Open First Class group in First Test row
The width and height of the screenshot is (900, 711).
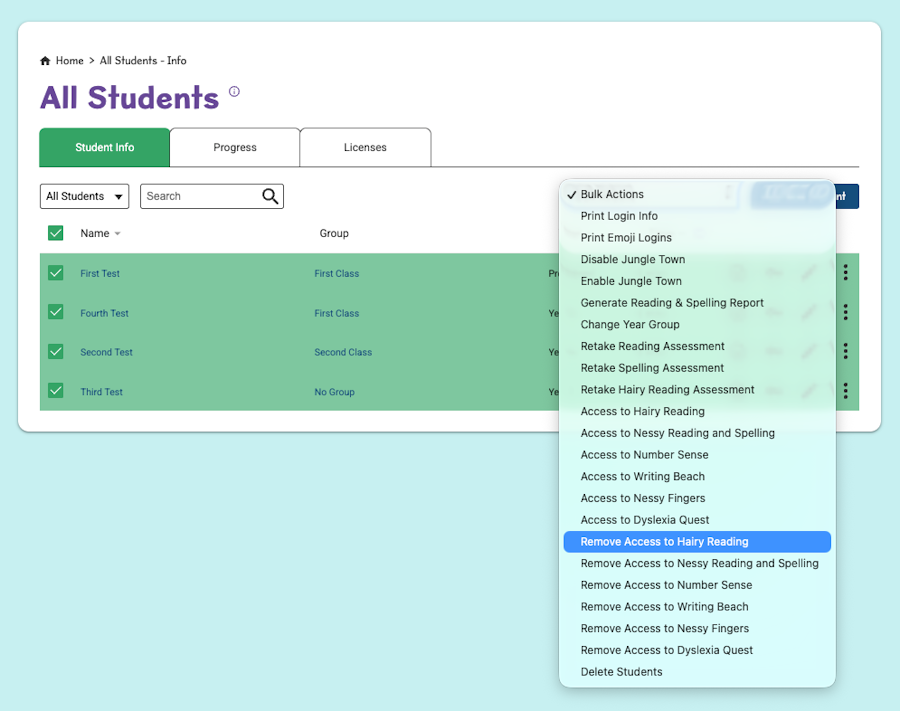pos(336,274)
